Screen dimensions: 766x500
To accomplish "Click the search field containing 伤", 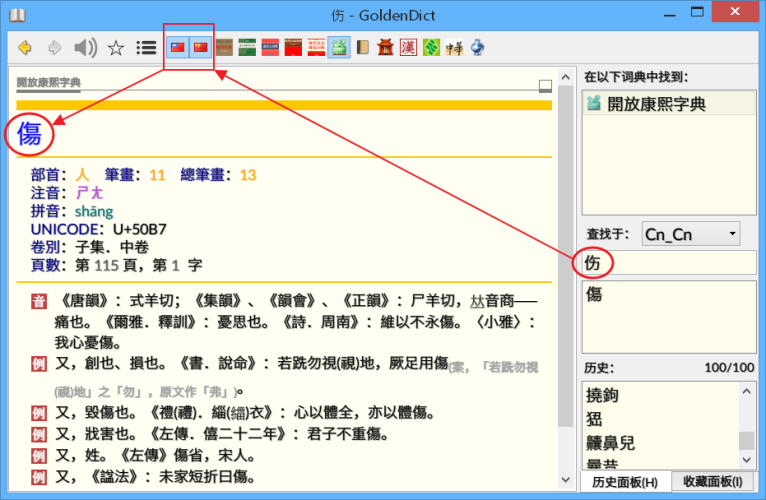I will tap(669, 263).
